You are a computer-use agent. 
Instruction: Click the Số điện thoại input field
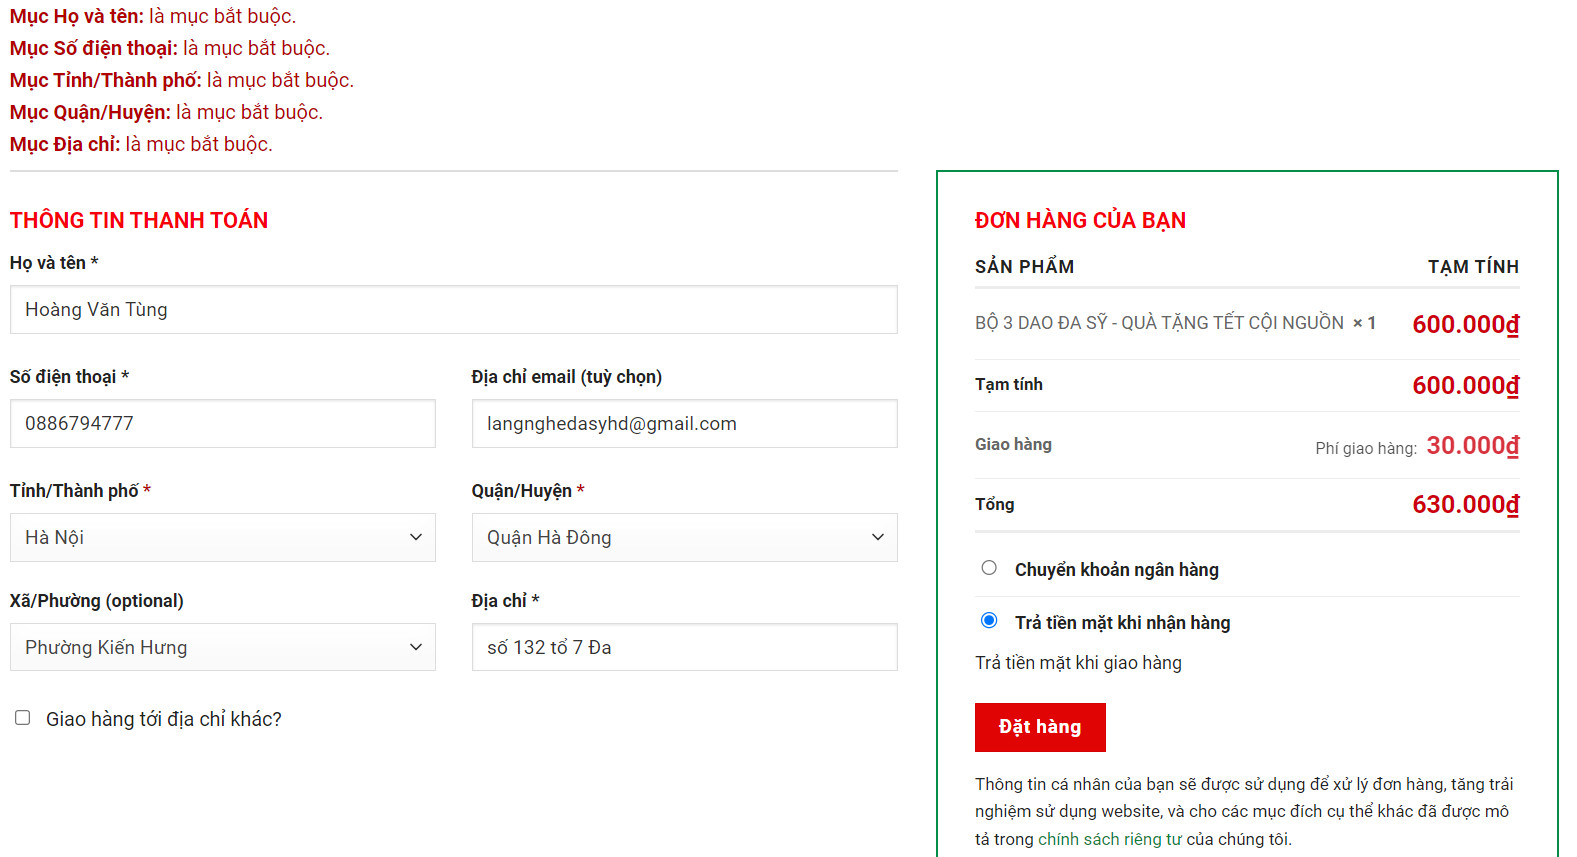click(x=222, y=424)
